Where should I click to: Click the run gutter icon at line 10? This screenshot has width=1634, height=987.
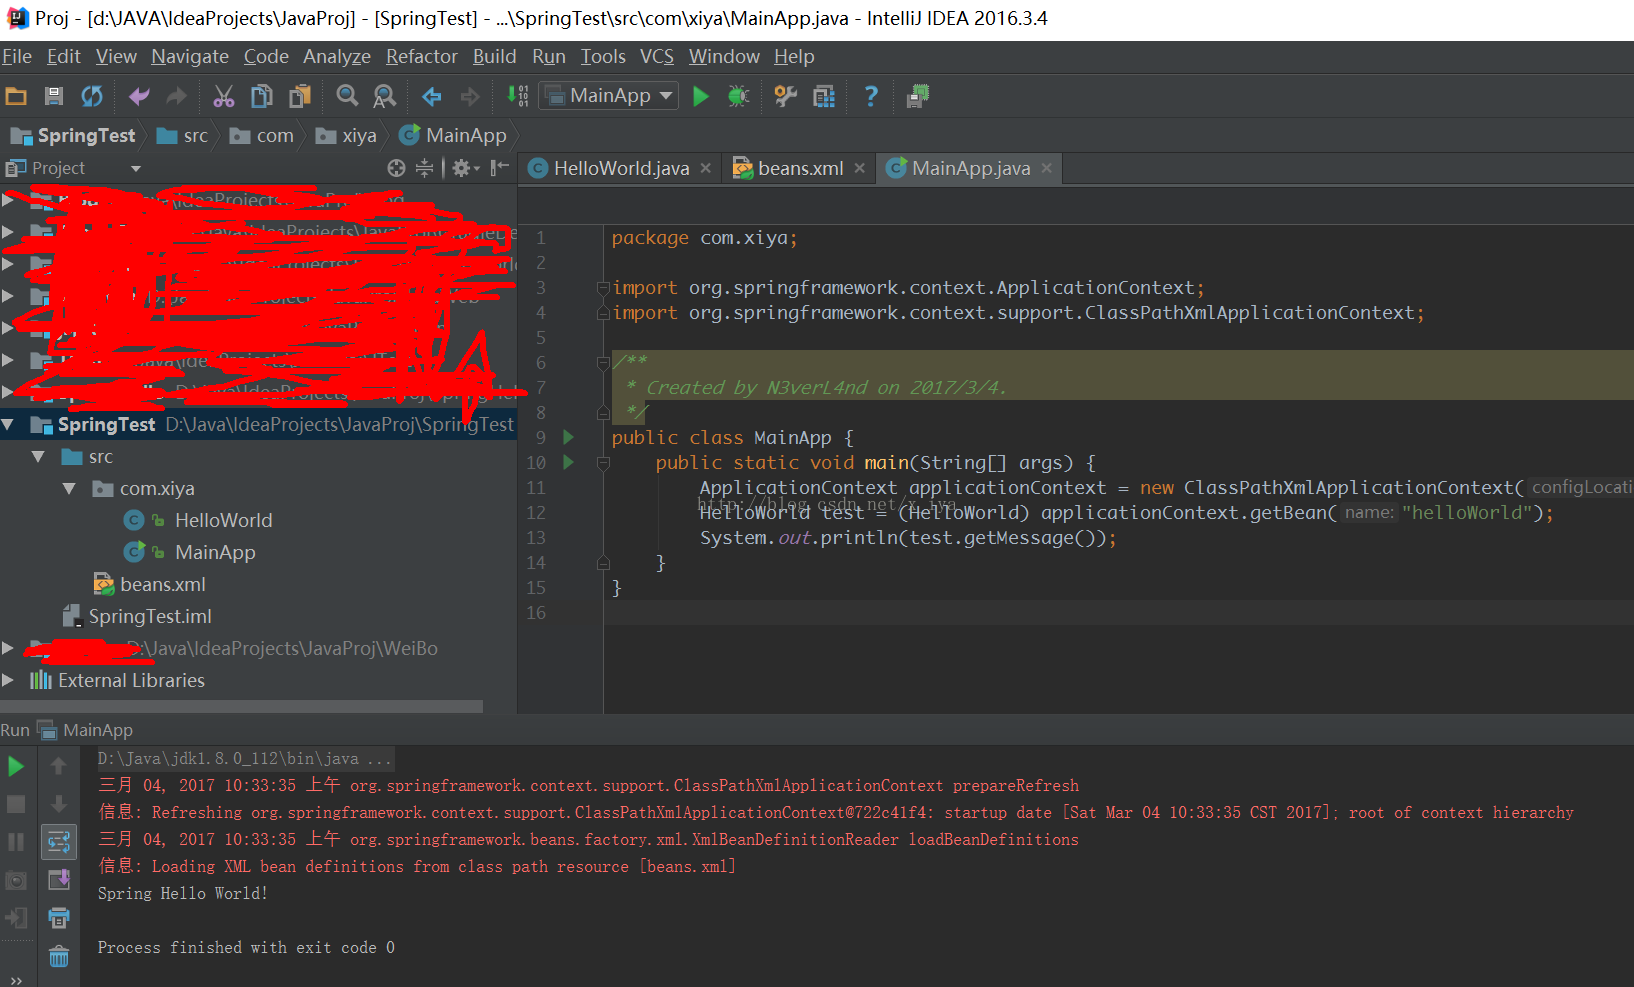coord(569,462)
